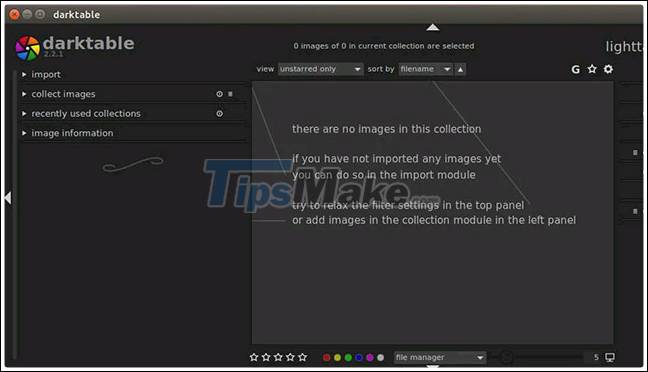The width and height of the screenshot is (648, 372).
Task: Expand the image information module
Action: (24, 133)
